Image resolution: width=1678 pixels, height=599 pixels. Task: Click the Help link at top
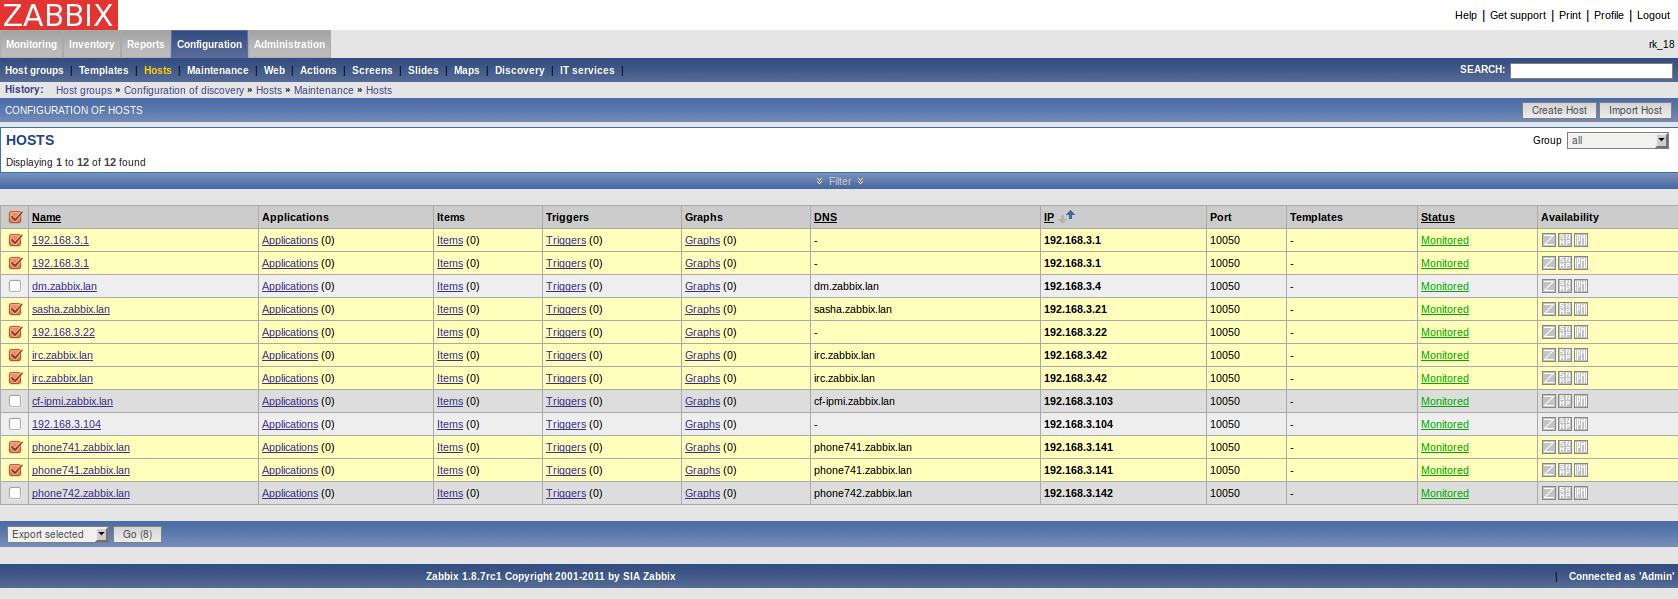pyautogui.click(x=1466, y=15)
